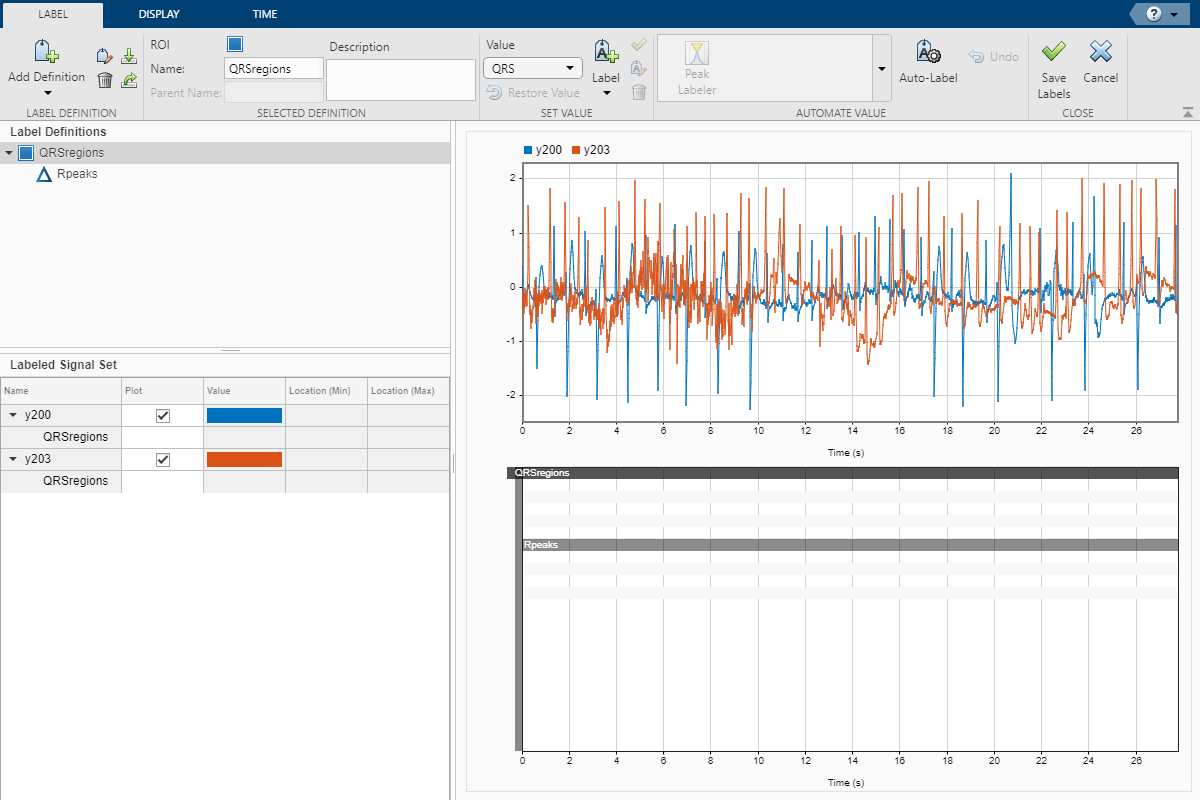Click the Undo button
1200x800 pixels.
click(x=993, y=57)
